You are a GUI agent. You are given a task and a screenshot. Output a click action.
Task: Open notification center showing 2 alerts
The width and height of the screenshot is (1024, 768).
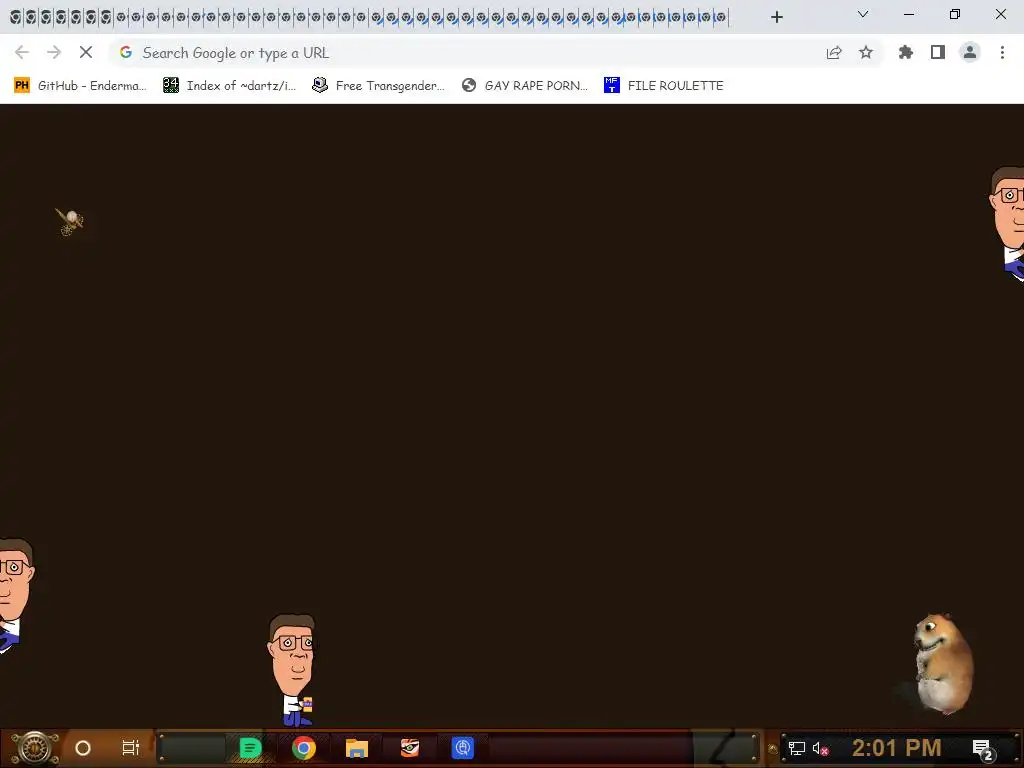click(983, 750)
